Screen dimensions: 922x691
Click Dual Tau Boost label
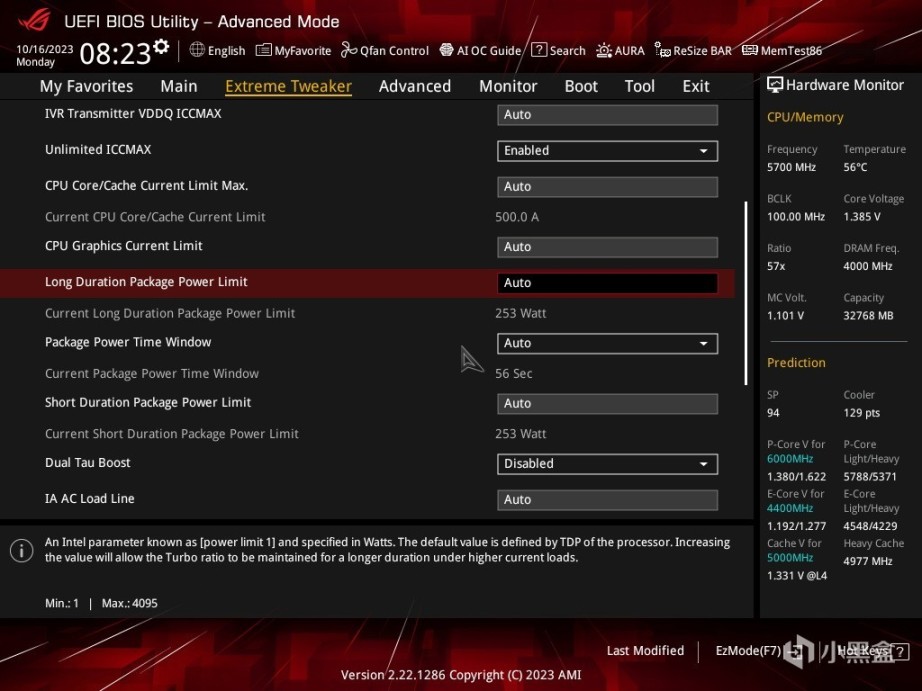(x=88, y=462)
